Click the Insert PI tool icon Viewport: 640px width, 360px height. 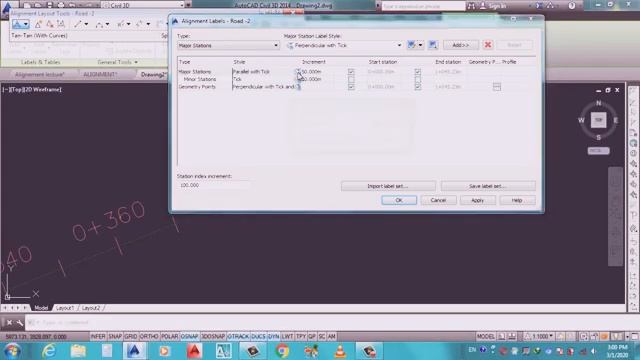pos(38,24)
